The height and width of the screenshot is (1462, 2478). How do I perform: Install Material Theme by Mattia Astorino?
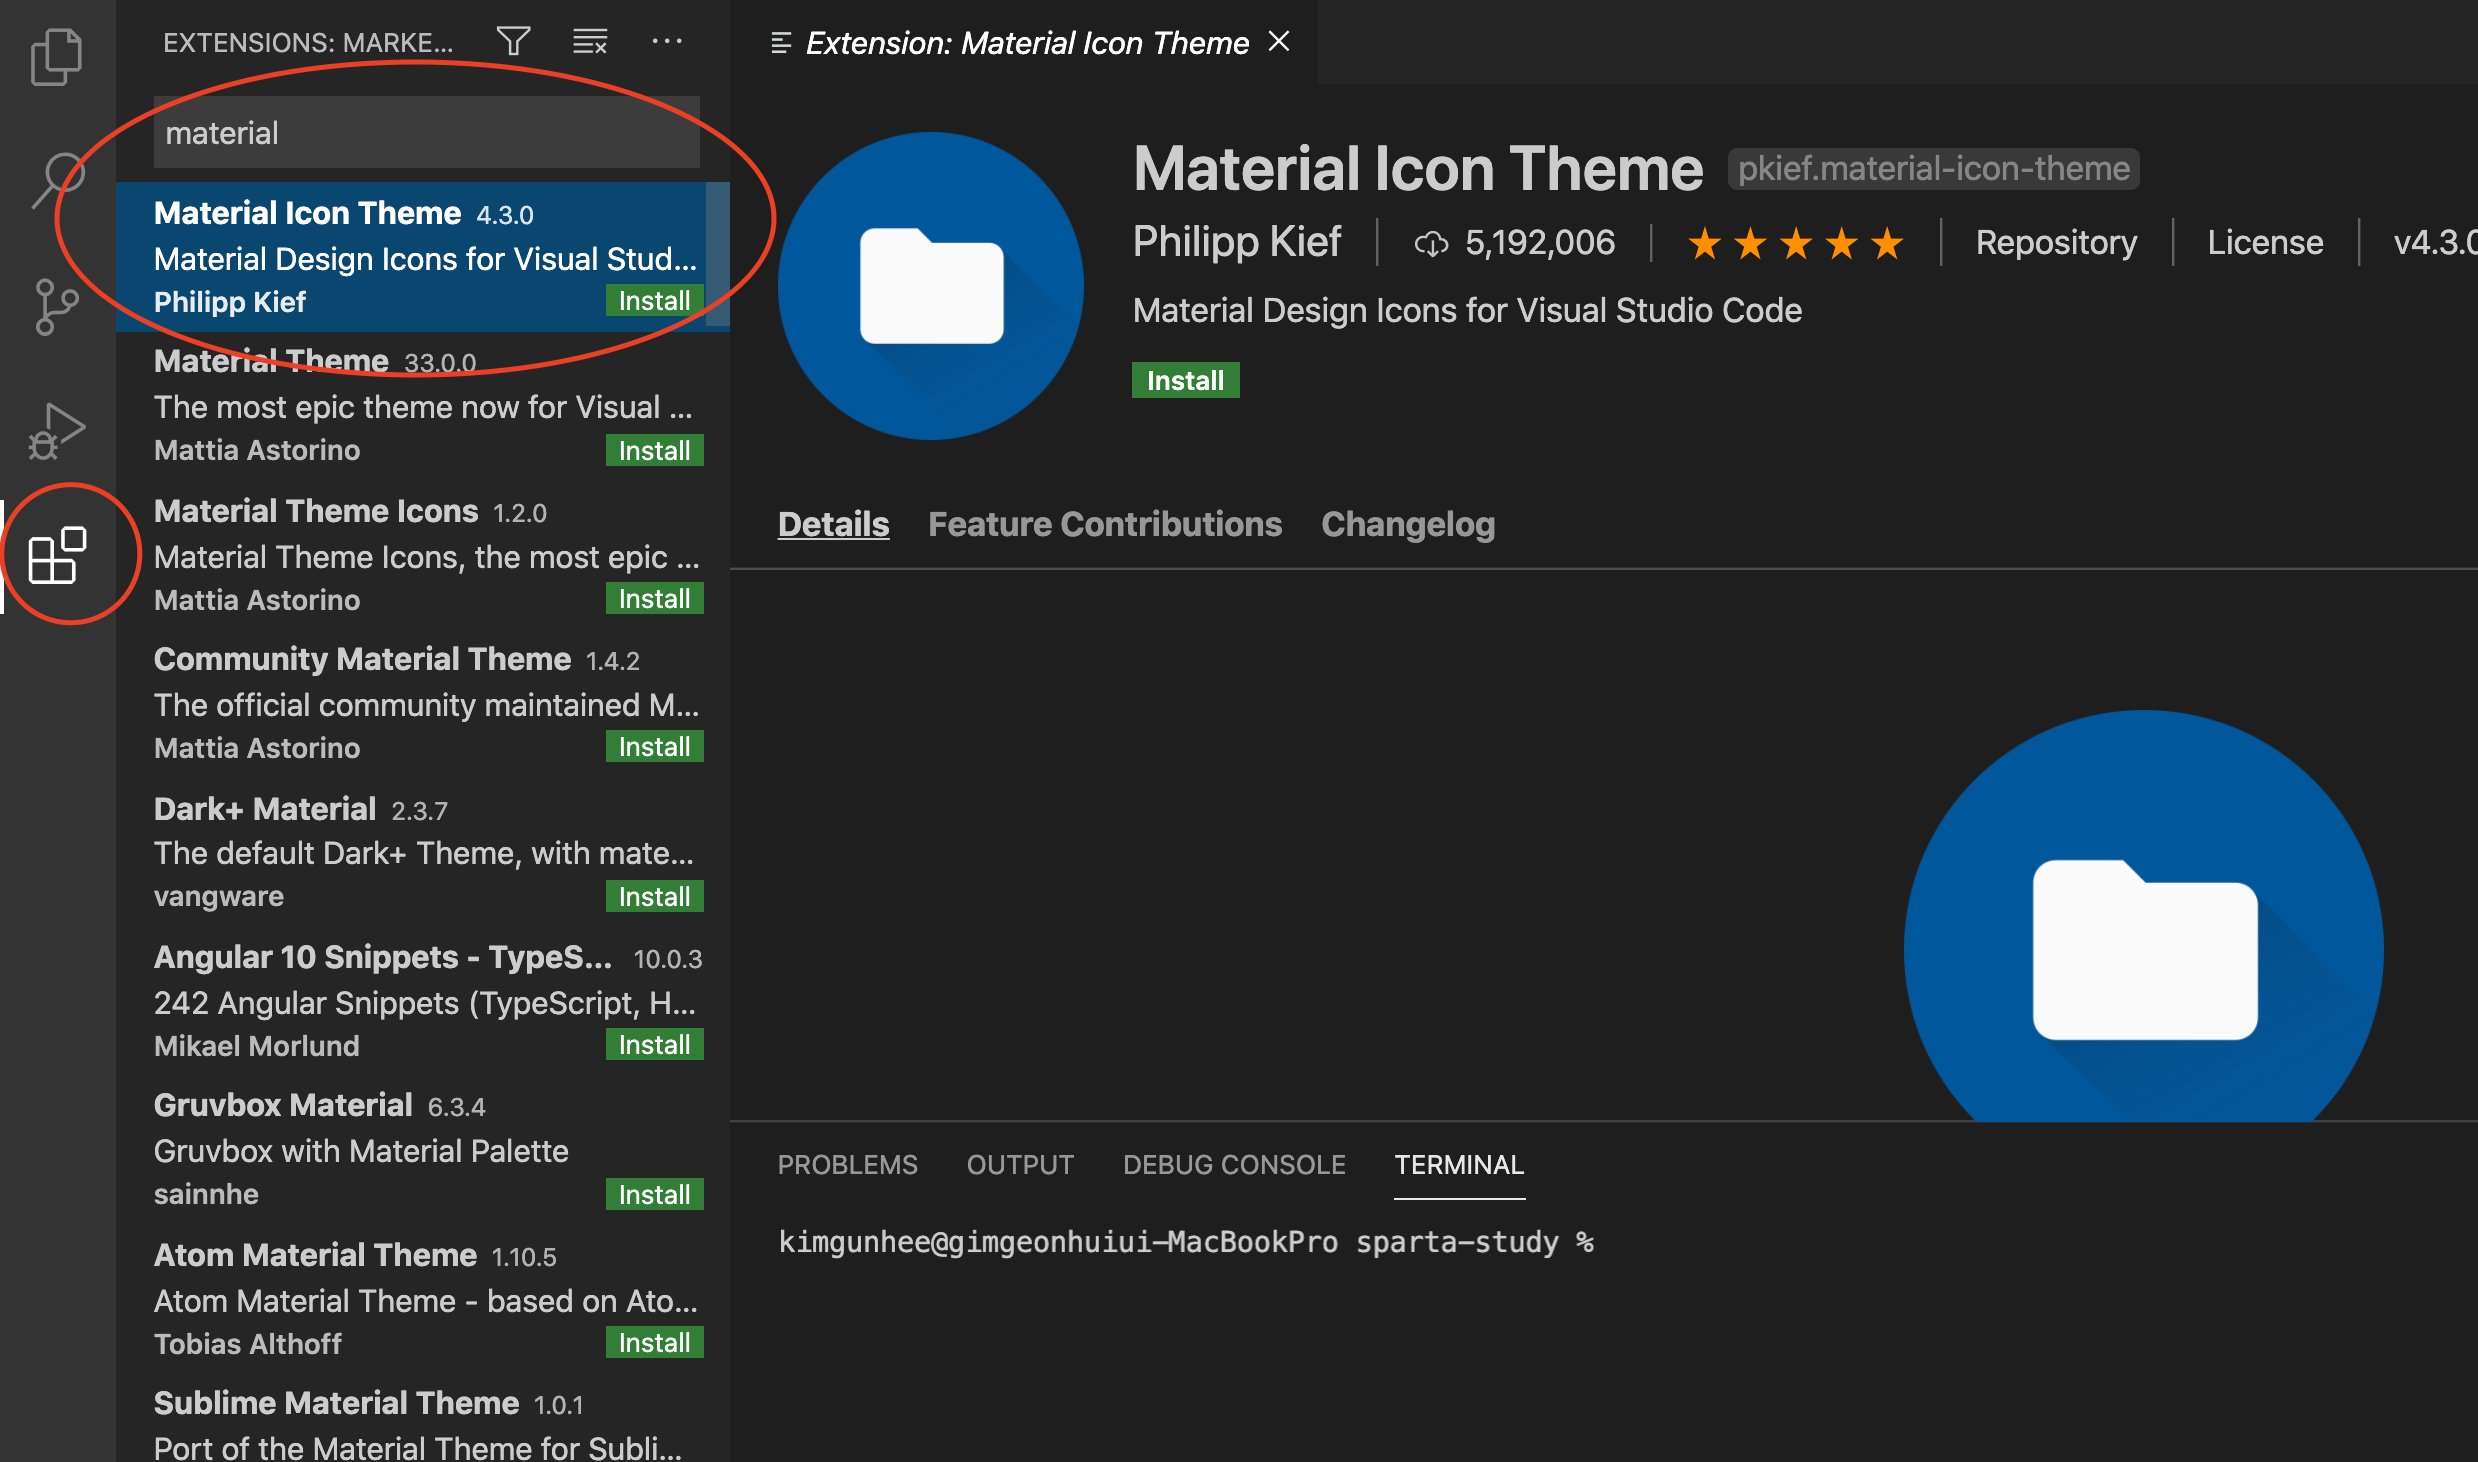(x=654, y=450)
